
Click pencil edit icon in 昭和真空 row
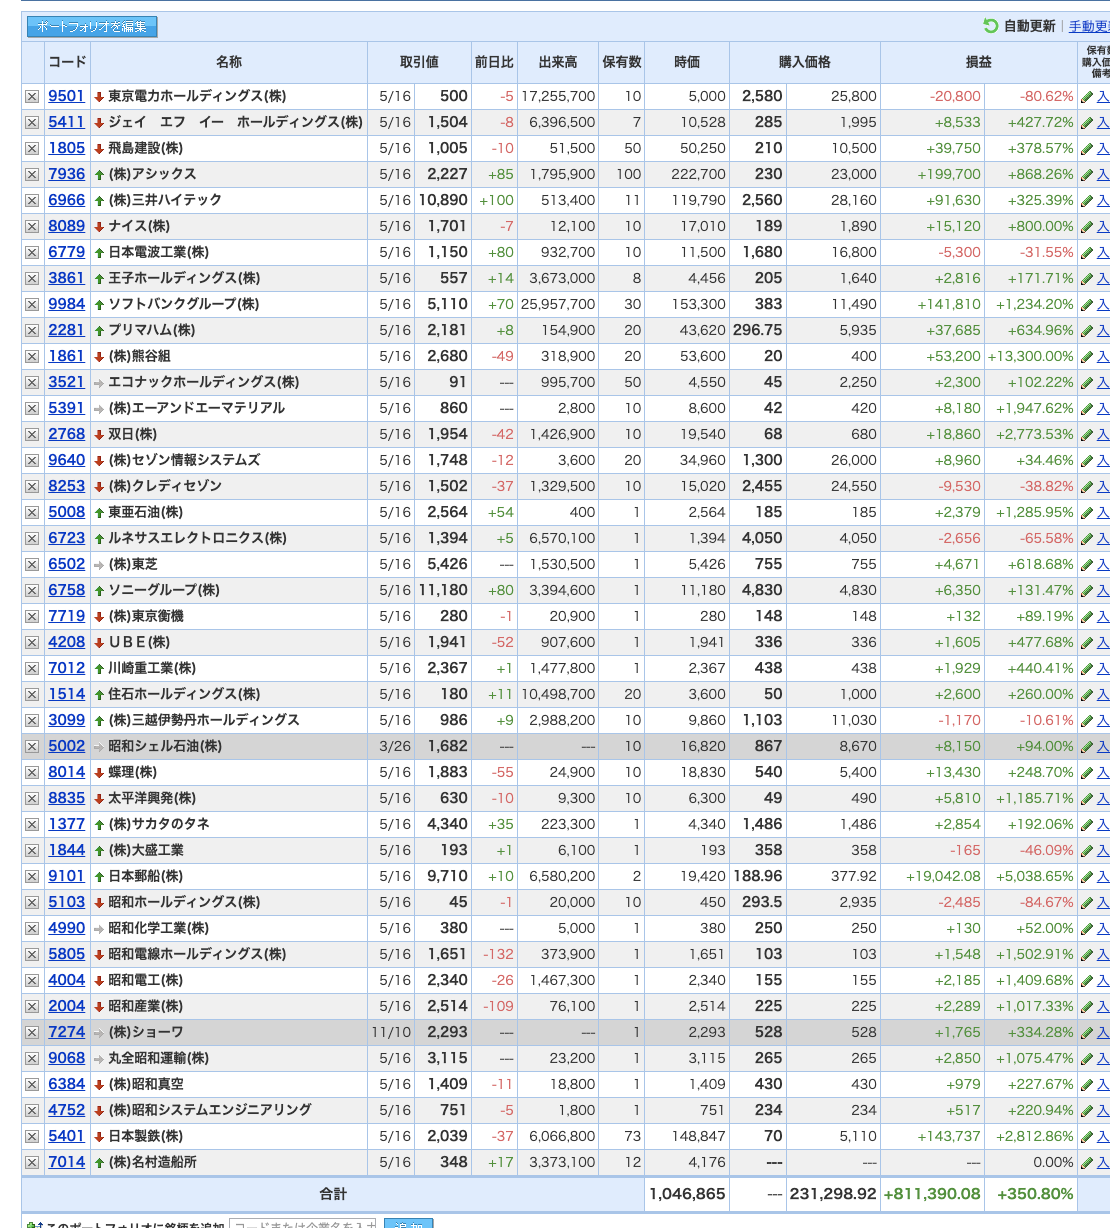pyautogui.click(x=1087, y=1084)
